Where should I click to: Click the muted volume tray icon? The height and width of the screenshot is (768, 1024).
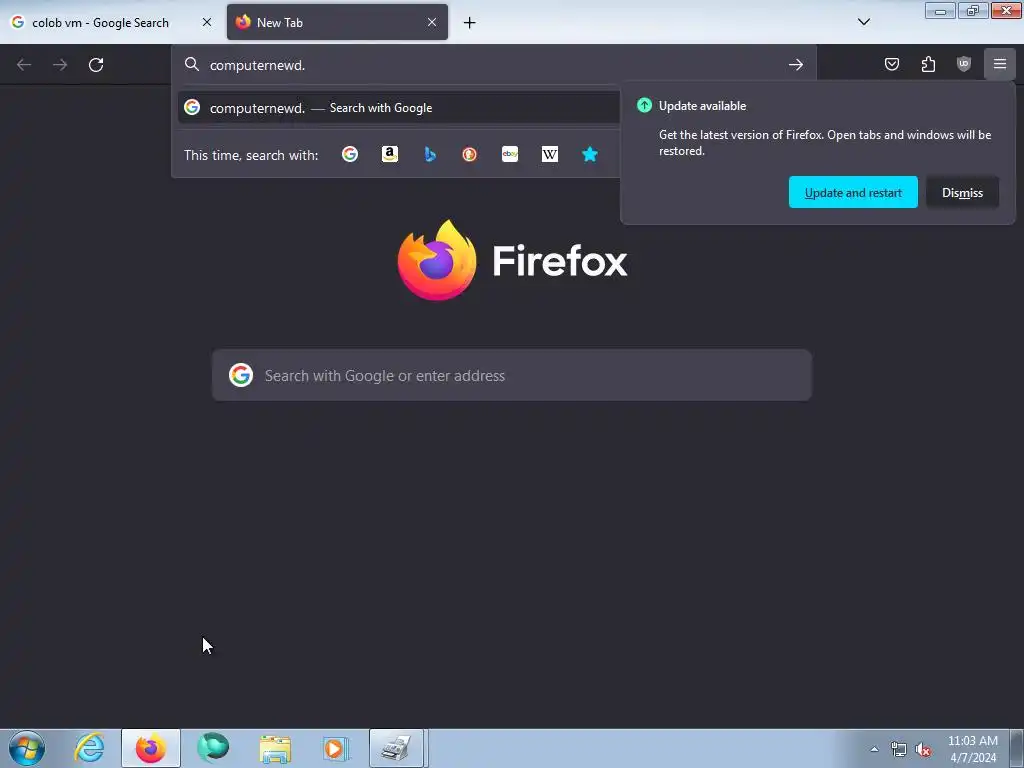coord(923,749)
